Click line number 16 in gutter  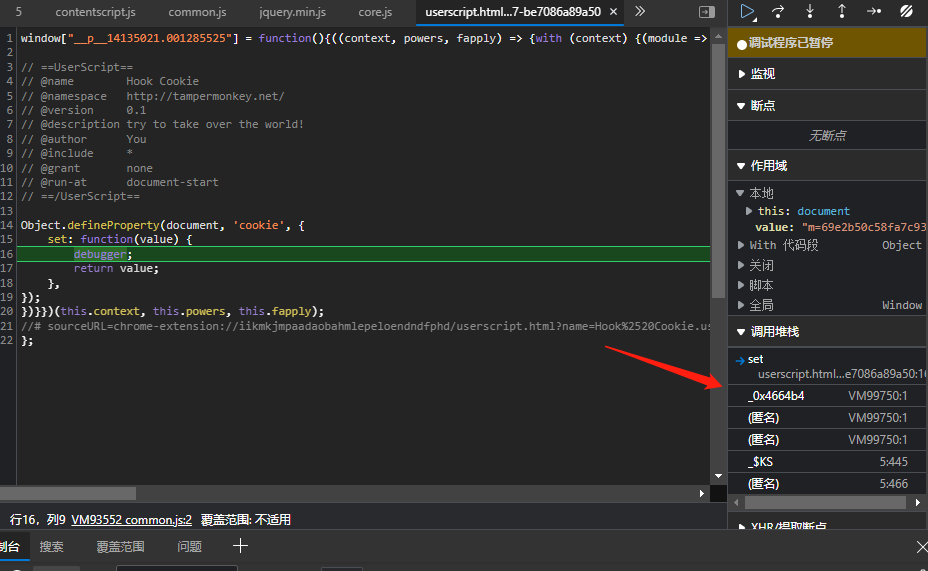point(7,254)
